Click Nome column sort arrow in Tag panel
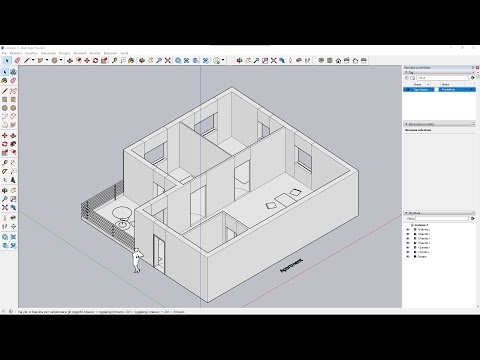Viewport: 480px width, 360px height. coord(428,85)
